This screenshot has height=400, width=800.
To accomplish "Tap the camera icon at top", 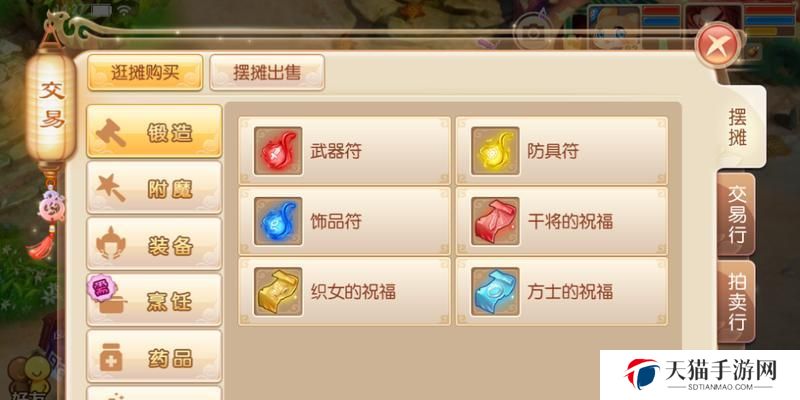I will coord(533,32).
